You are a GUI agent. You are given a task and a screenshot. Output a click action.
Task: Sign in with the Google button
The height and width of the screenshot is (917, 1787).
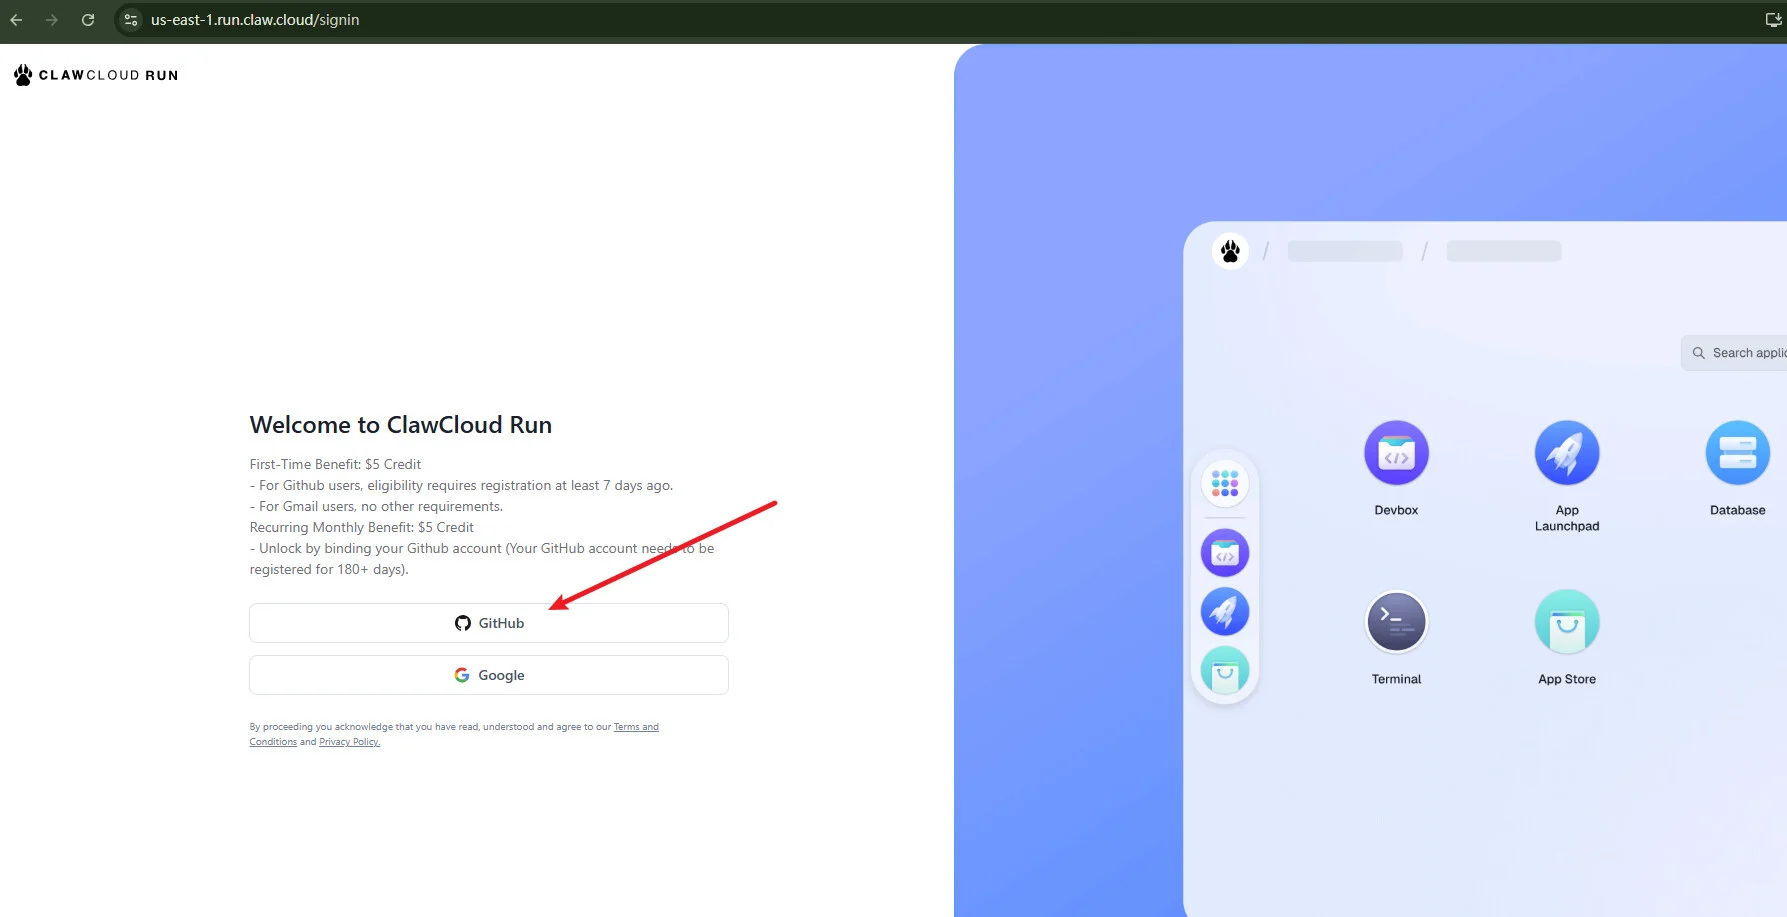(489, 675)
